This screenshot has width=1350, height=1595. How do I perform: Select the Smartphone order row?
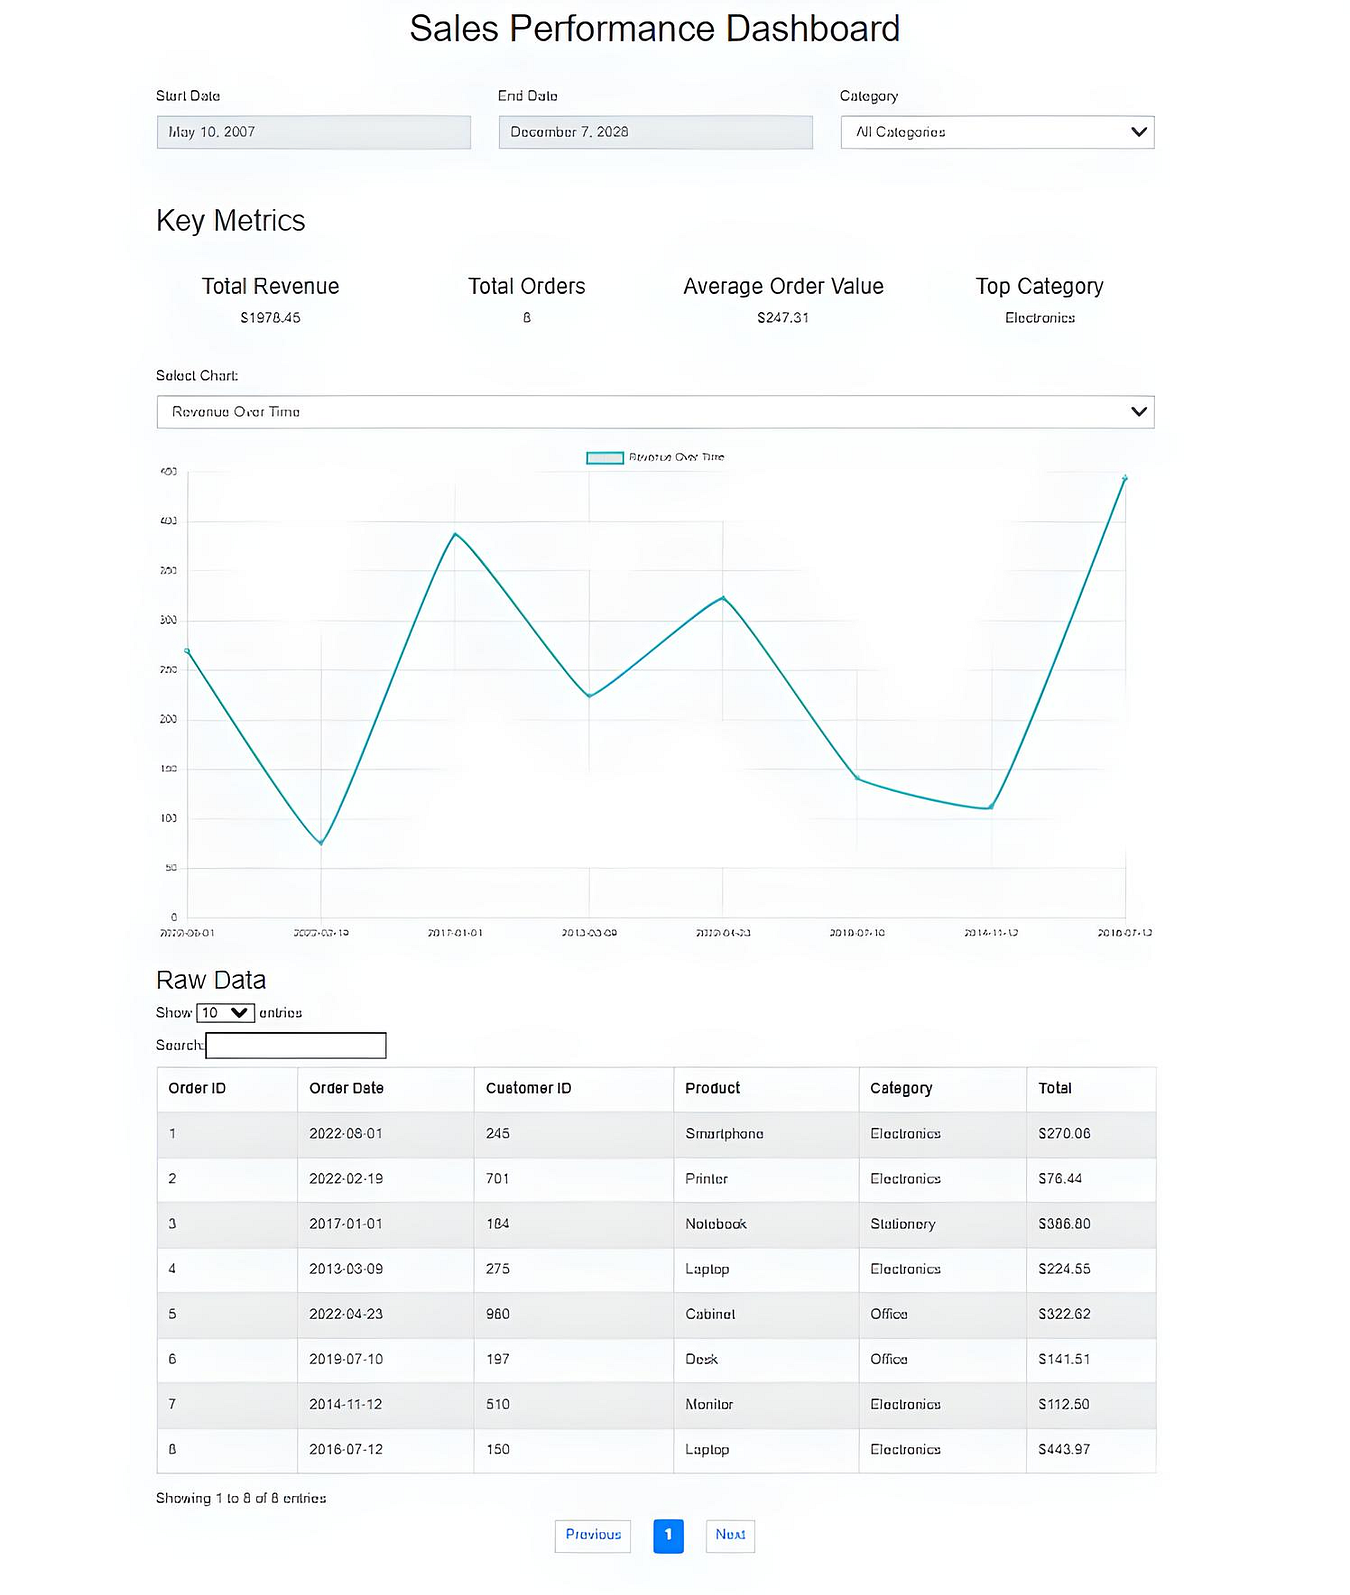[655, 1134]
